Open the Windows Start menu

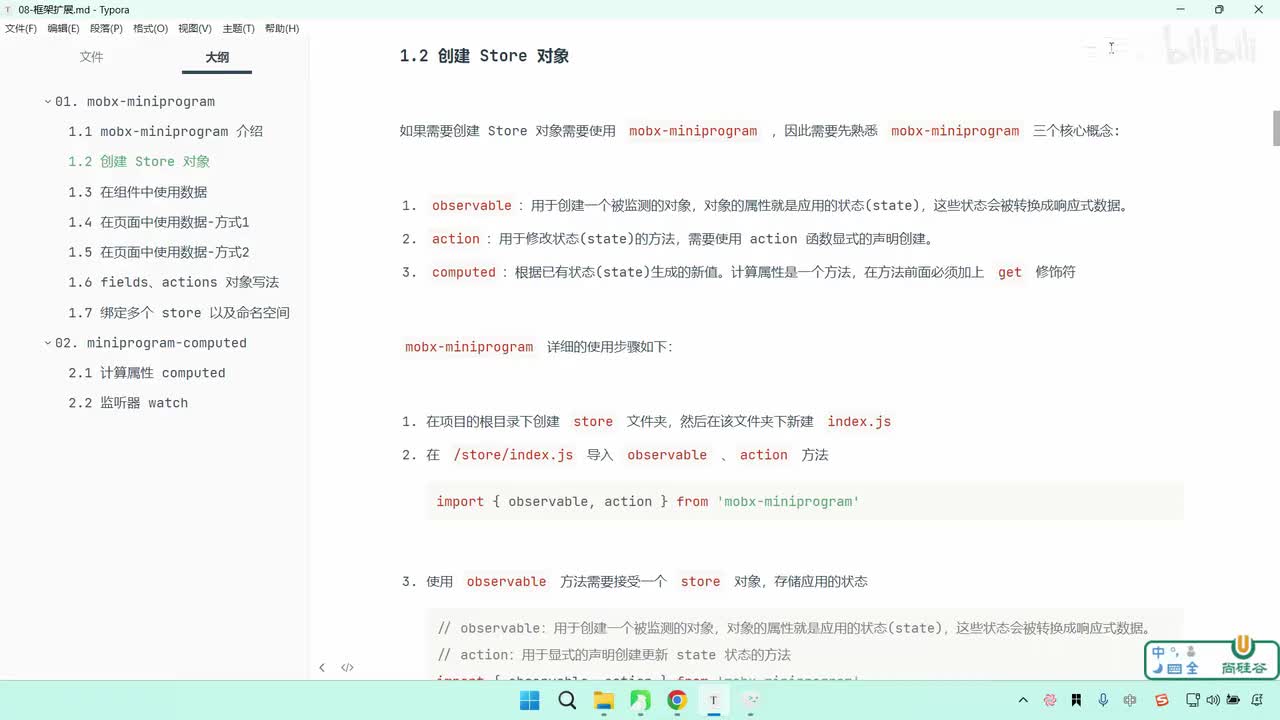(529, 700)
